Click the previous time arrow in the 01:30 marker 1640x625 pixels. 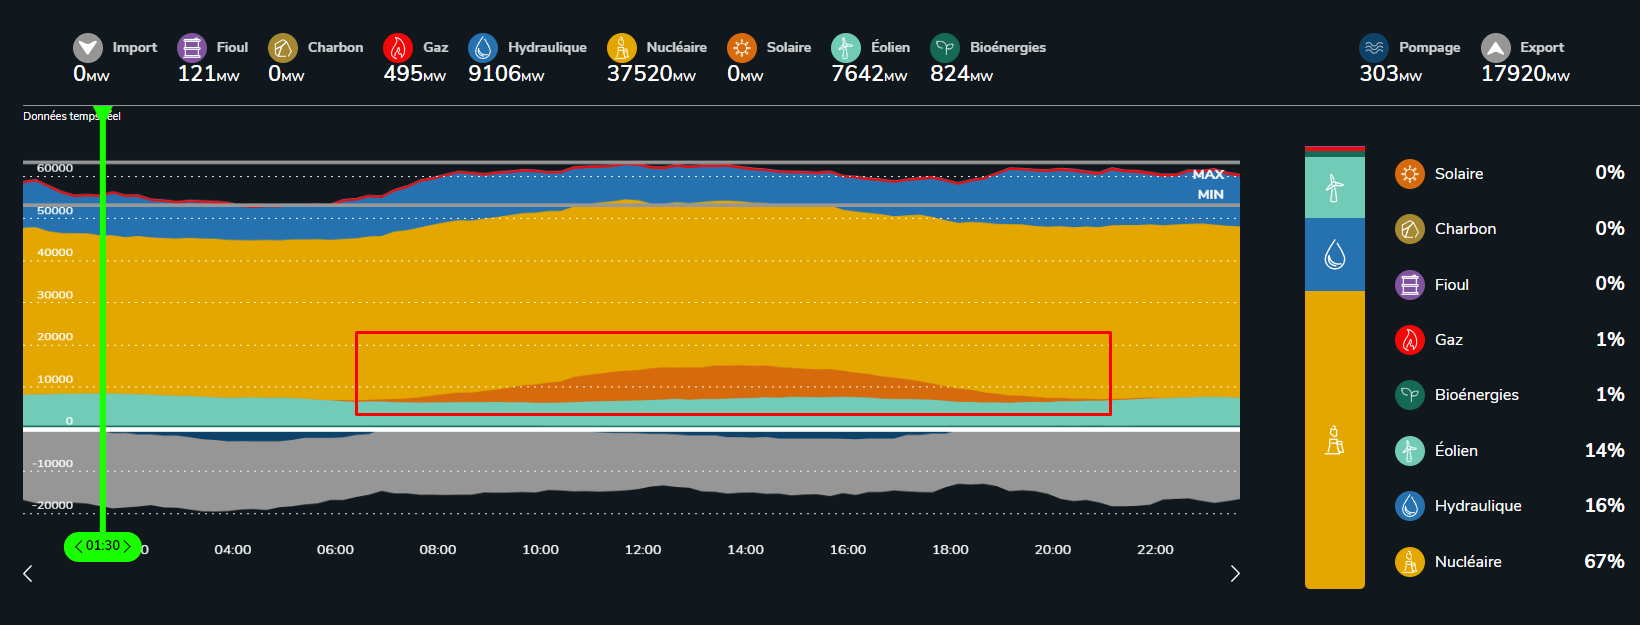[78, 547]
